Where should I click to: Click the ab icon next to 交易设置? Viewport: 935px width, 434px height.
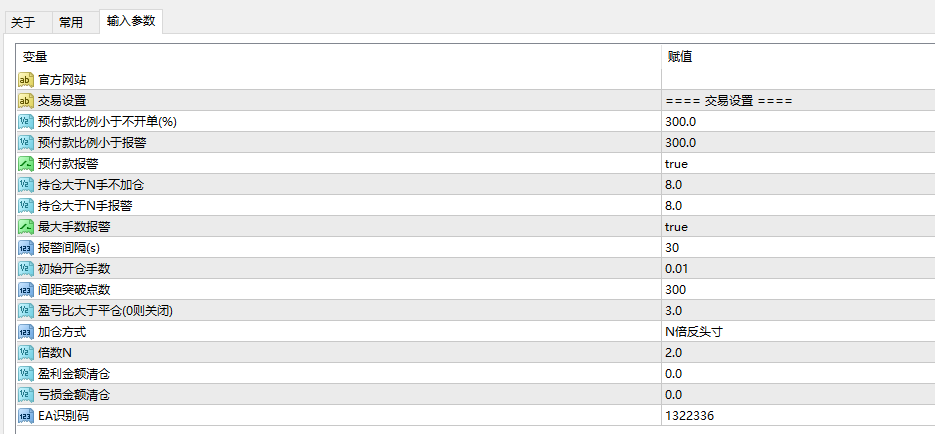click(x=26, y=101)
